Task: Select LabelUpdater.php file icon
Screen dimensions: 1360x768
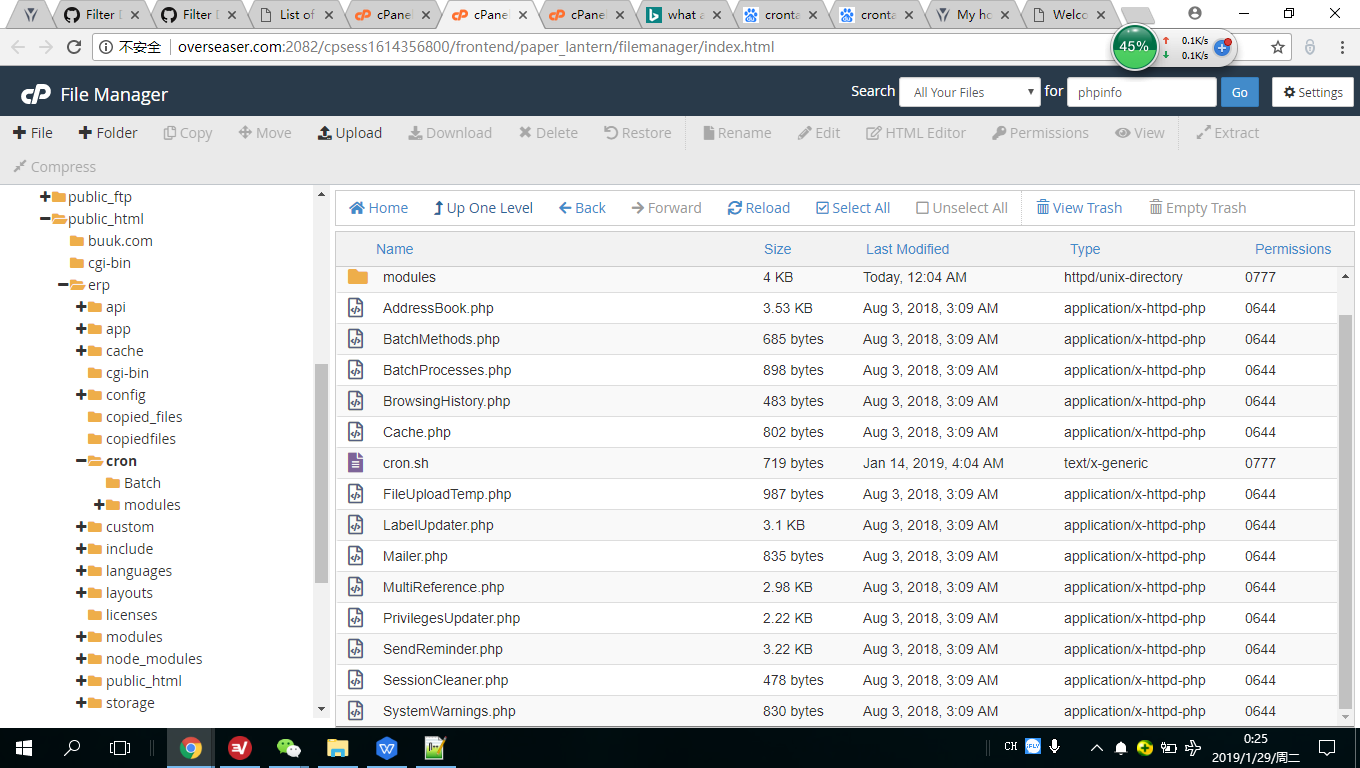Action: click(356, 525)
